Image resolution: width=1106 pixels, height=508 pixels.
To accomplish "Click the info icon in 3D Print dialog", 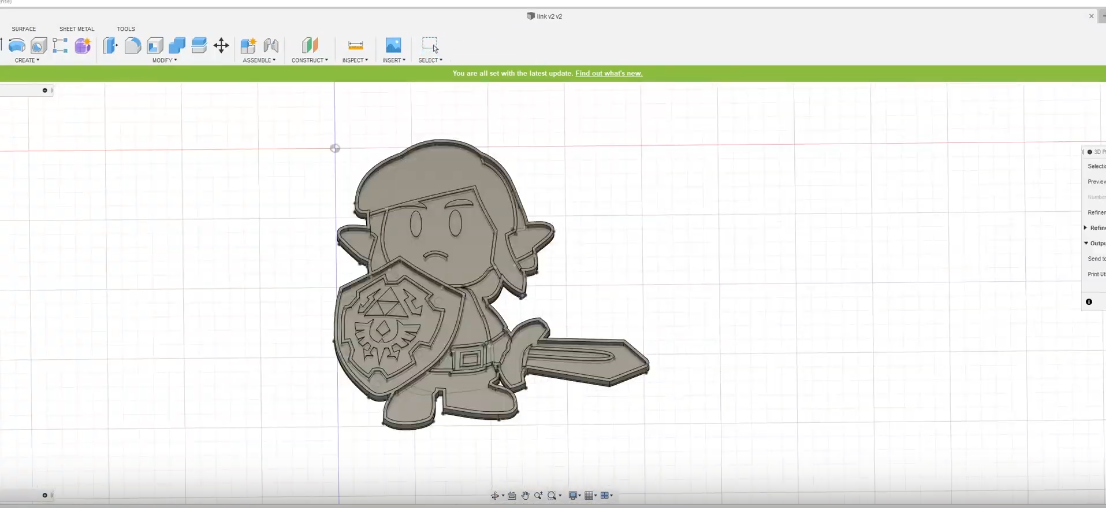I will [x=1089, y=302].
